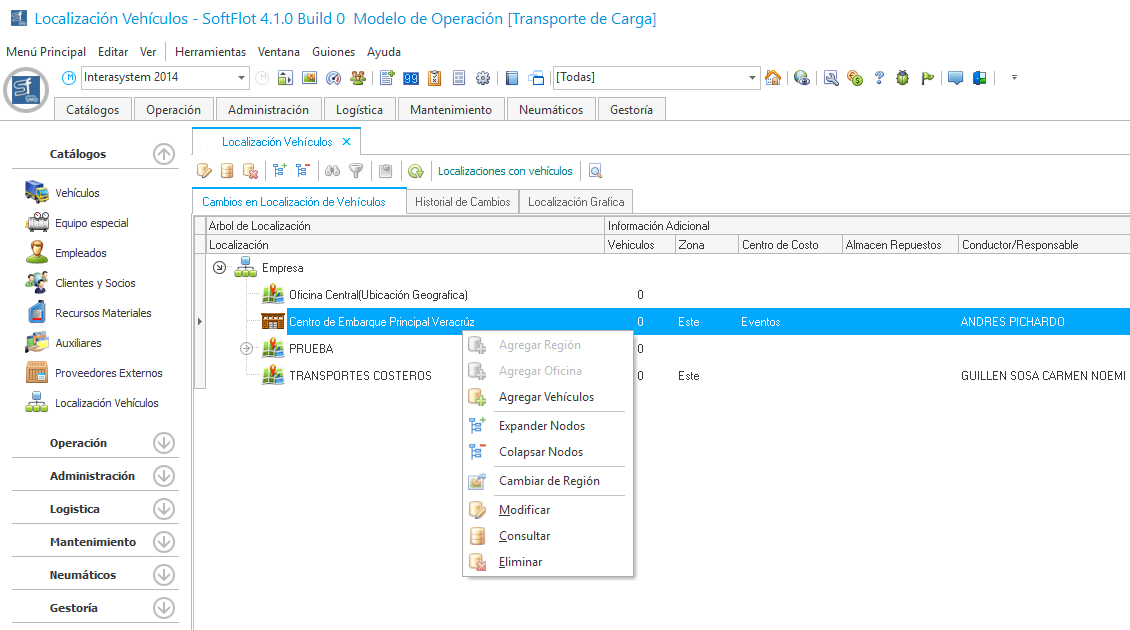Click the green bug icon in toolbar

point(903,78)
